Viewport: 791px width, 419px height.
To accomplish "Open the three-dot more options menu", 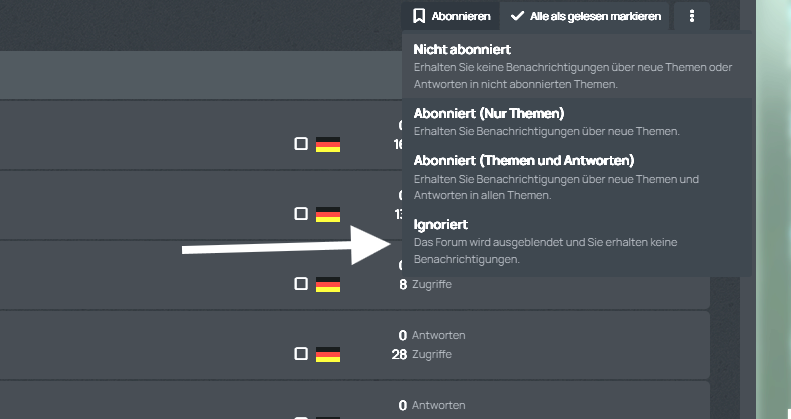I will point(692,16).
